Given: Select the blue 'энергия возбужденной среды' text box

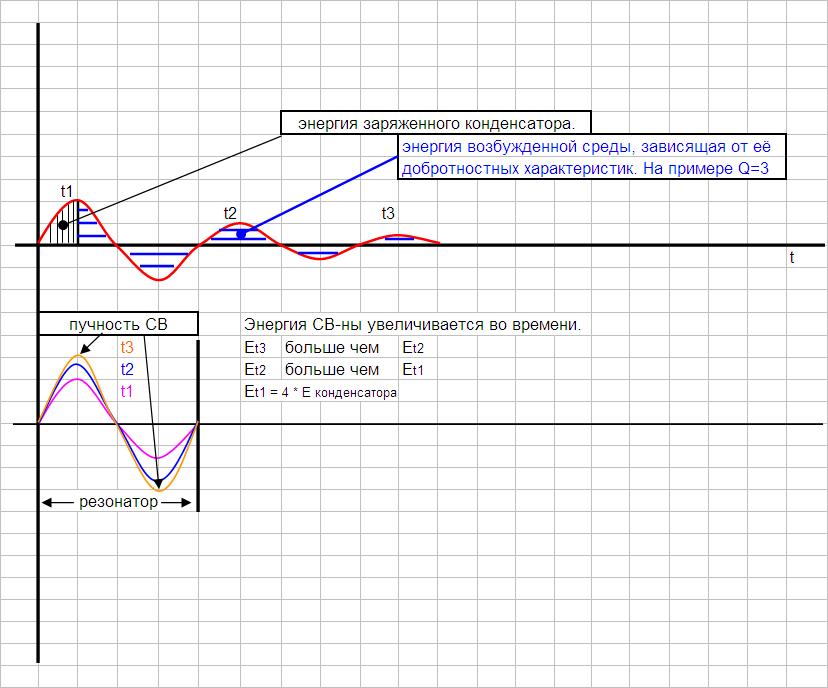Looking at the screenshot, I should click(591, 157).
